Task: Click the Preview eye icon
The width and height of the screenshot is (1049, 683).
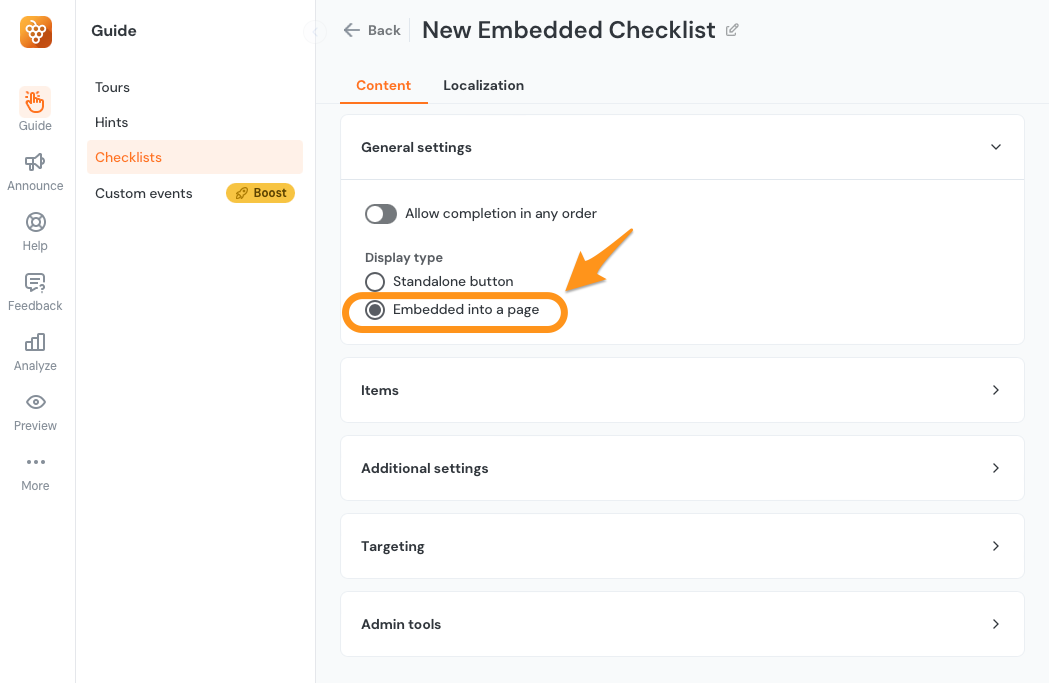Action: tap(34, 409)
